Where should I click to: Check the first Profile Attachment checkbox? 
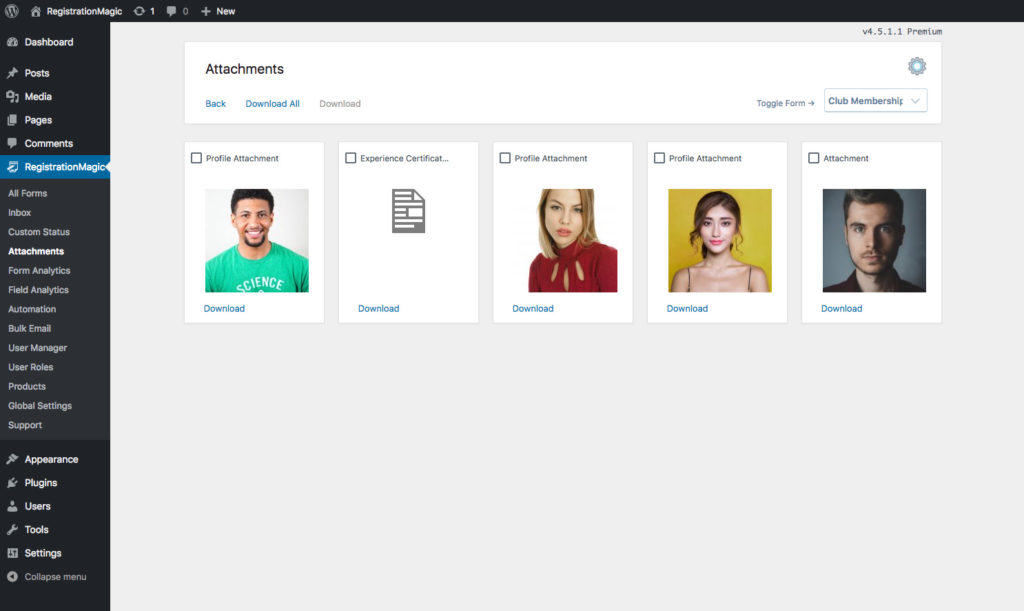[196, 158]
